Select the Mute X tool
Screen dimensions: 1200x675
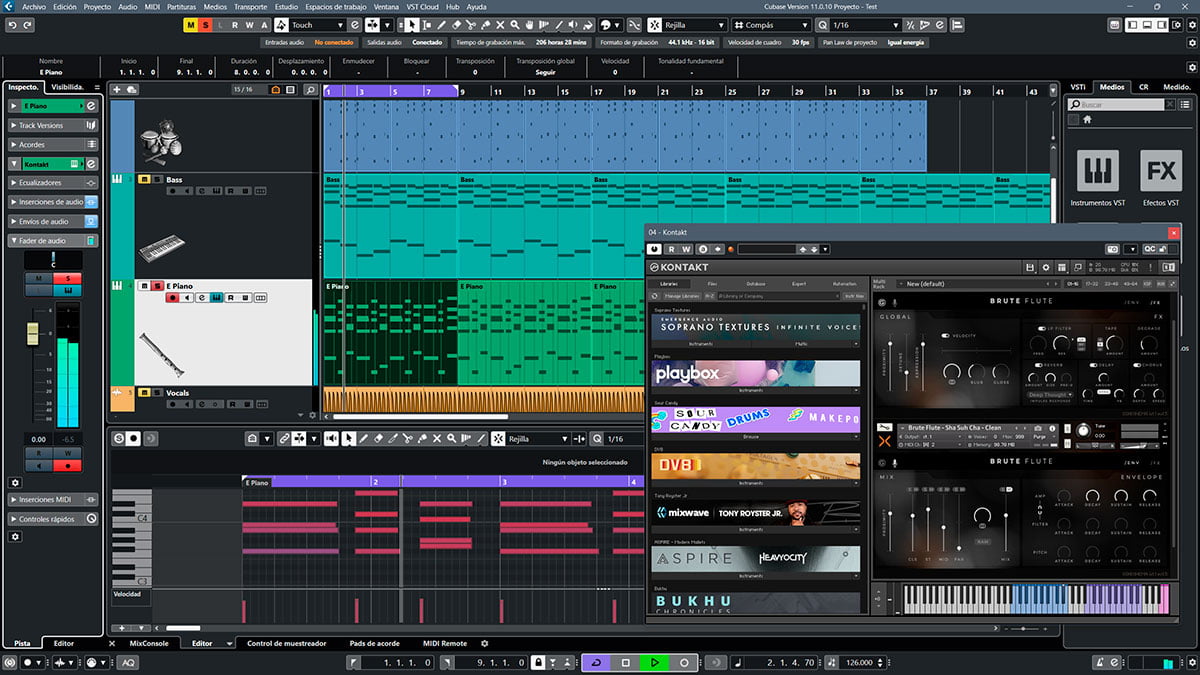point(500,24)
